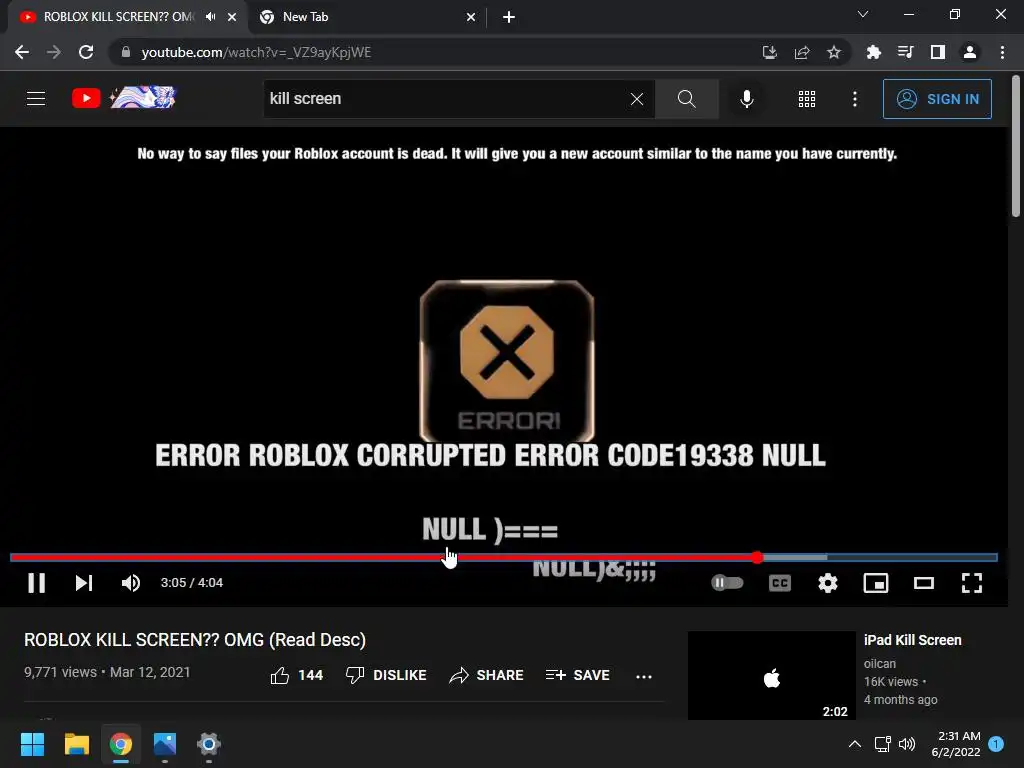1024x768 pixels.
Task: Like the video thumbs up
Action: click(296, 675)
